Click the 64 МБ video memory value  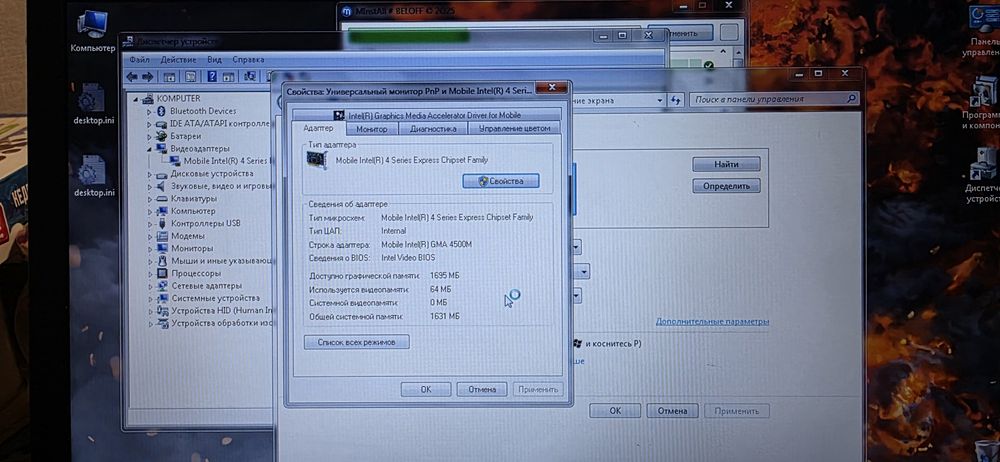(x=441, y=290)
